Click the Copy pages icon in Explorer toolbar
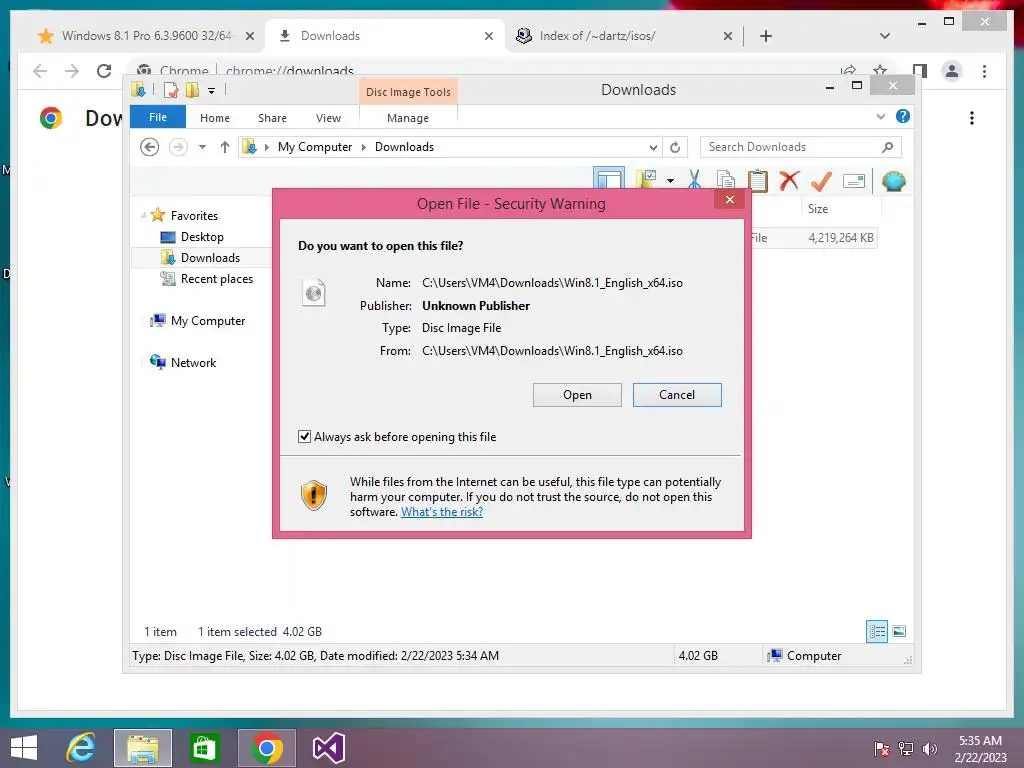1024x768 pixels. pyautogui.click(x=726, y=180)
